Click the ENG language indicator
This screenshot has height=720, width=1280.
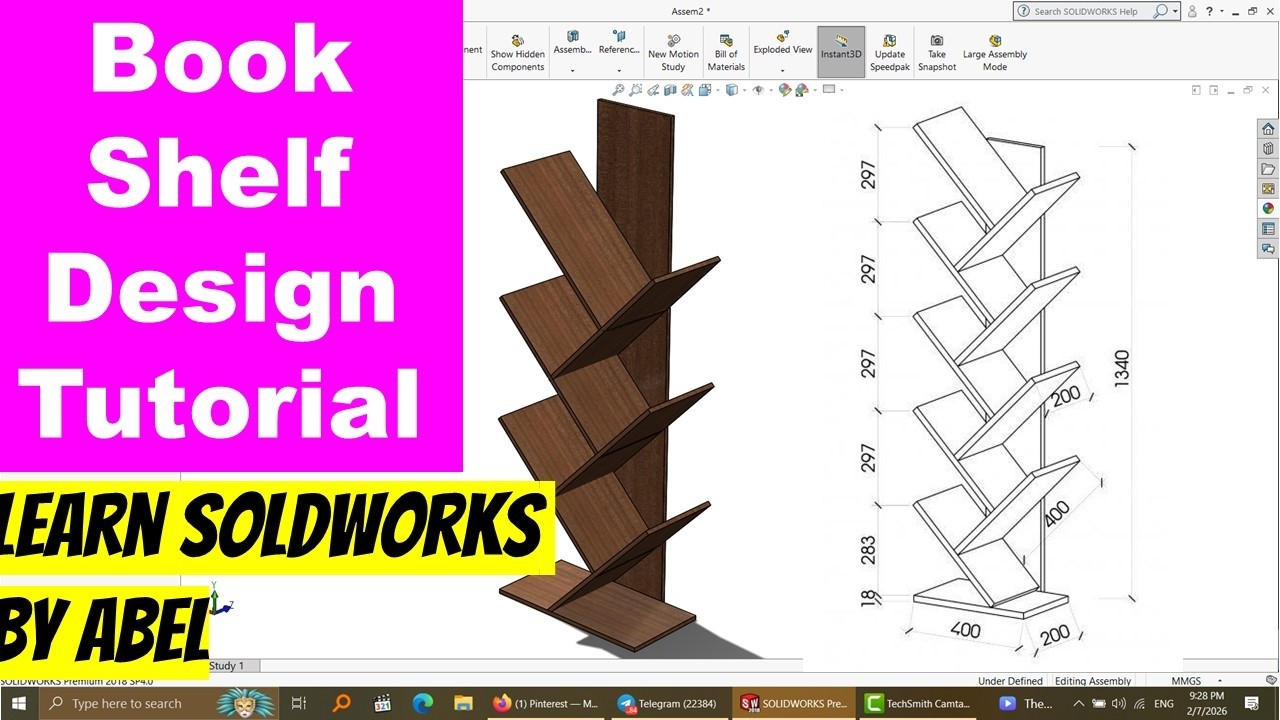click(x=1164, y=704)
